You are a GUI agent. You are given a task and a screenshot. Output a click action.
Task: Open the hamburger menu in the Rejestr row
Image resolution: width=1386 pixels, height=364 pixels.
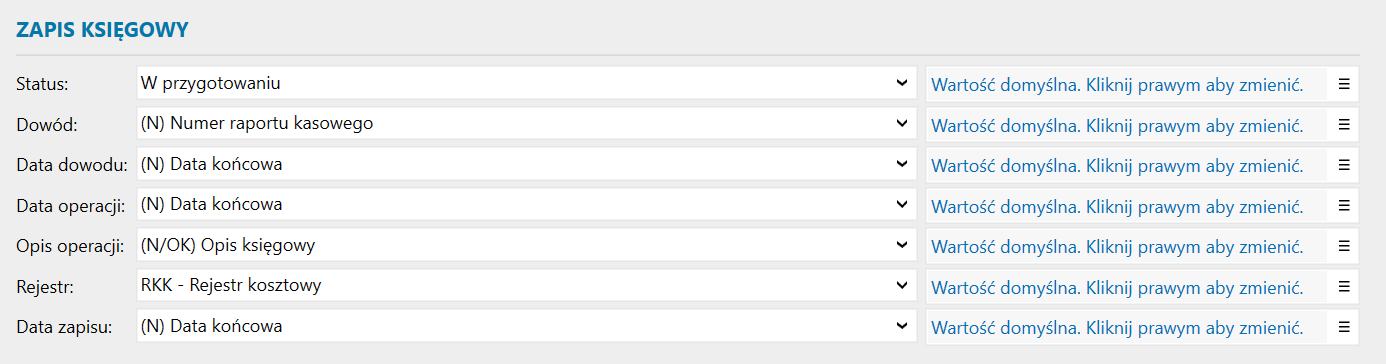pos(1343,286)
